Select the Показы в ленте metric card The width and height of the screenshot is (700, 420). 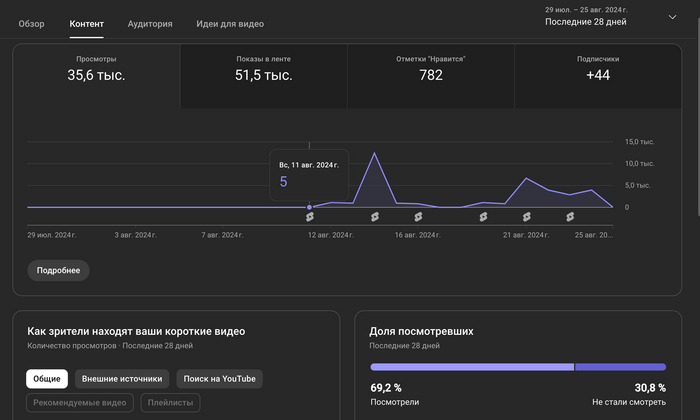point(264,68)
